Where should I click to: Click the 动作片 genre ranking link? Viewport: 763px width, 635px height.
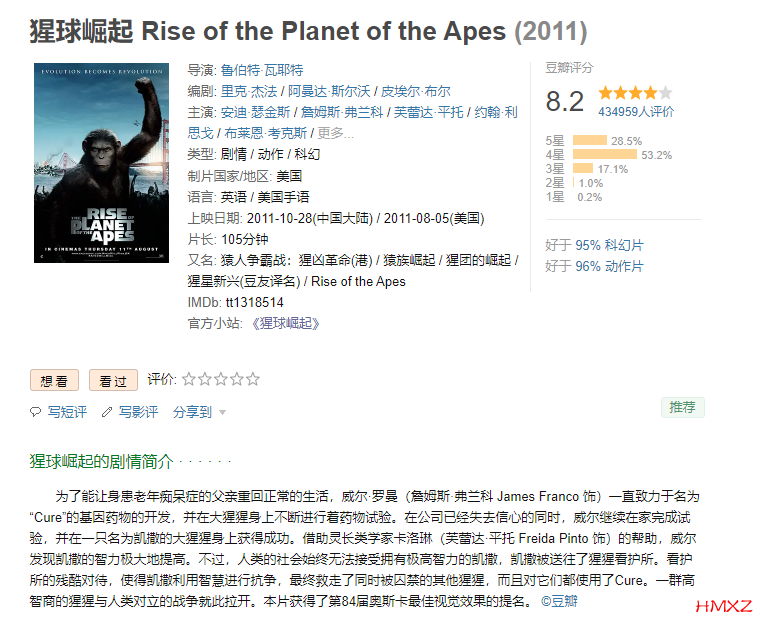tap(624, 266)
